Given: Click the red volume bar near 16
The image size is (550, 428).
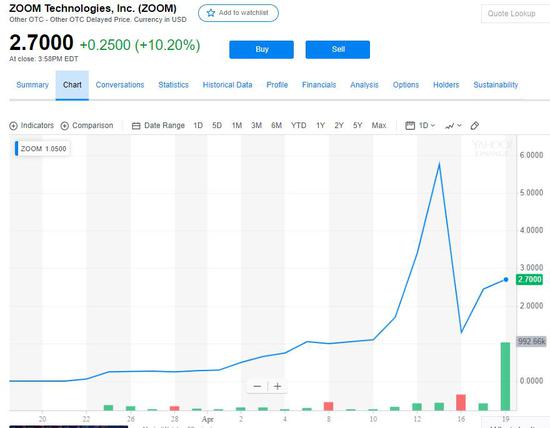Looking at the screenshot, I should tap(461, 402).
